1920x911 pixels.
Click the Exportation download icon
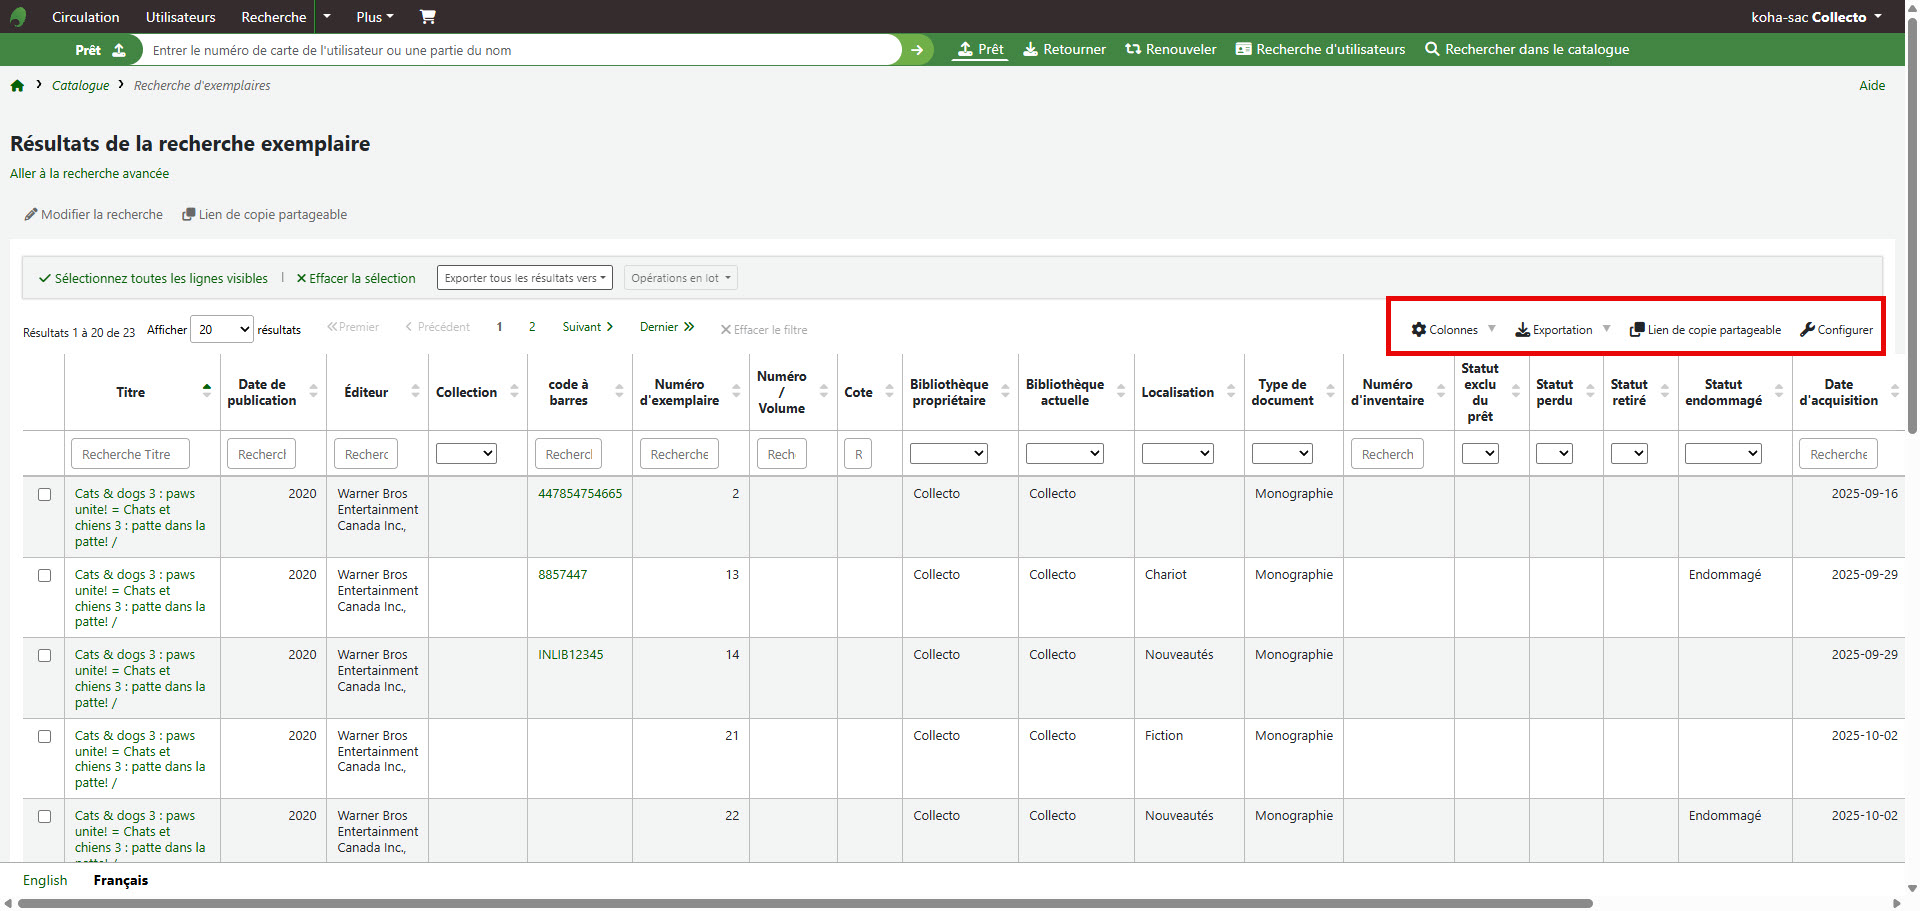pos(1522,330)
